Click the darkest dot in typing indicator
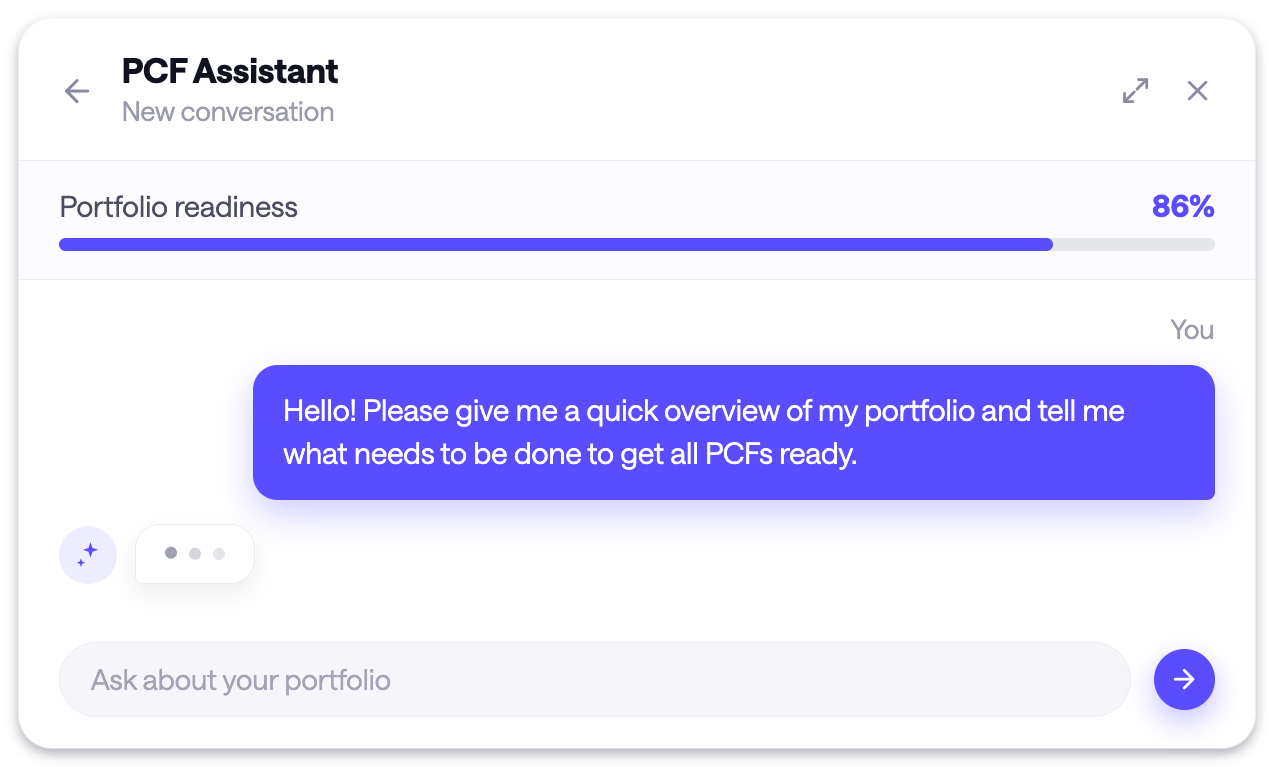The width and height of the screenshot is (1274, 767). 171,553
